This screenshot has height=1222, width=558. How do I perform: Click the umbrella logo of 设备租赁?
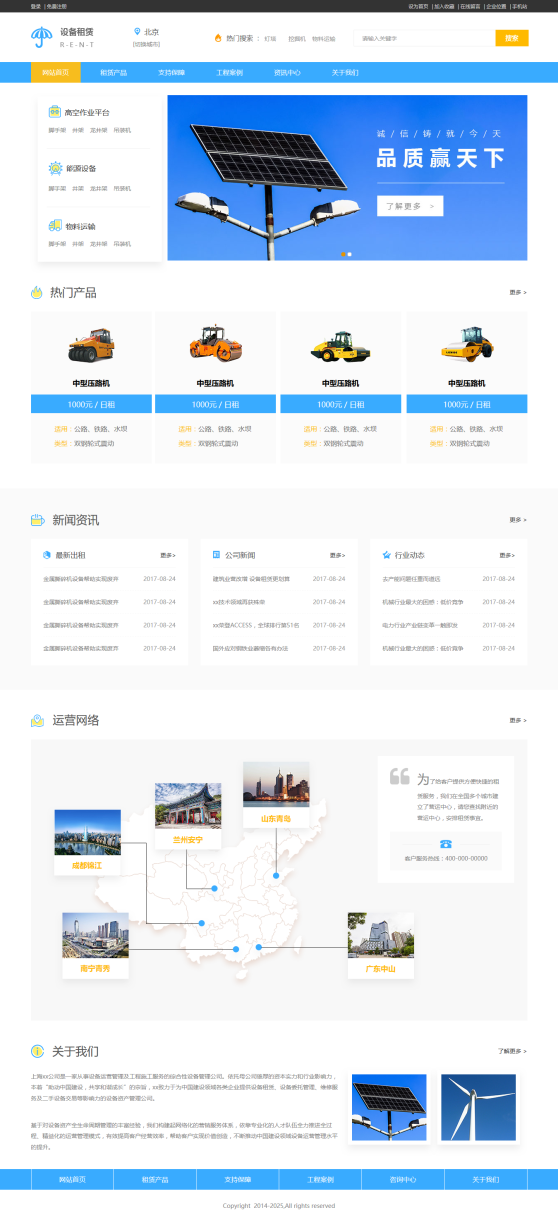coord(41,38)
